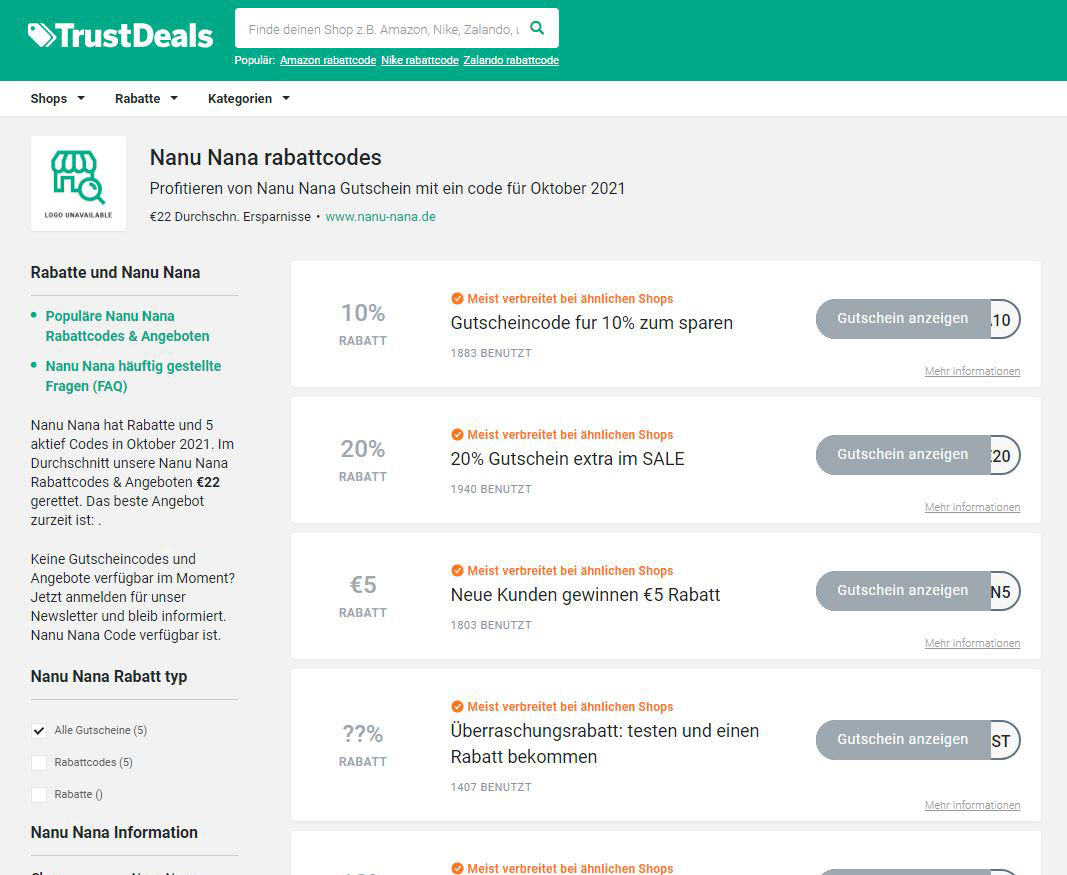
Task: Enable the Rabattcodes filter checkbox
Action: point(39,763)
